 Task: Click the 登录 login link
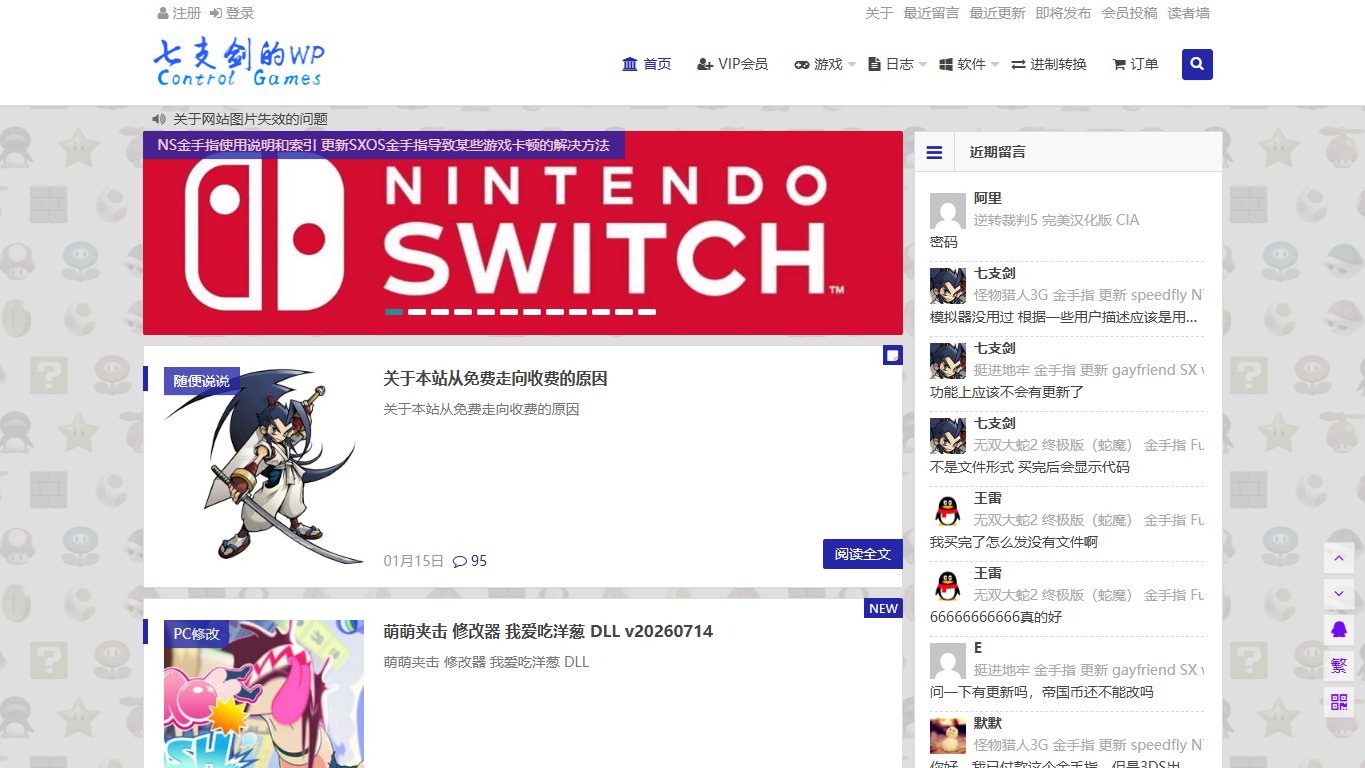tap(232, 13)
